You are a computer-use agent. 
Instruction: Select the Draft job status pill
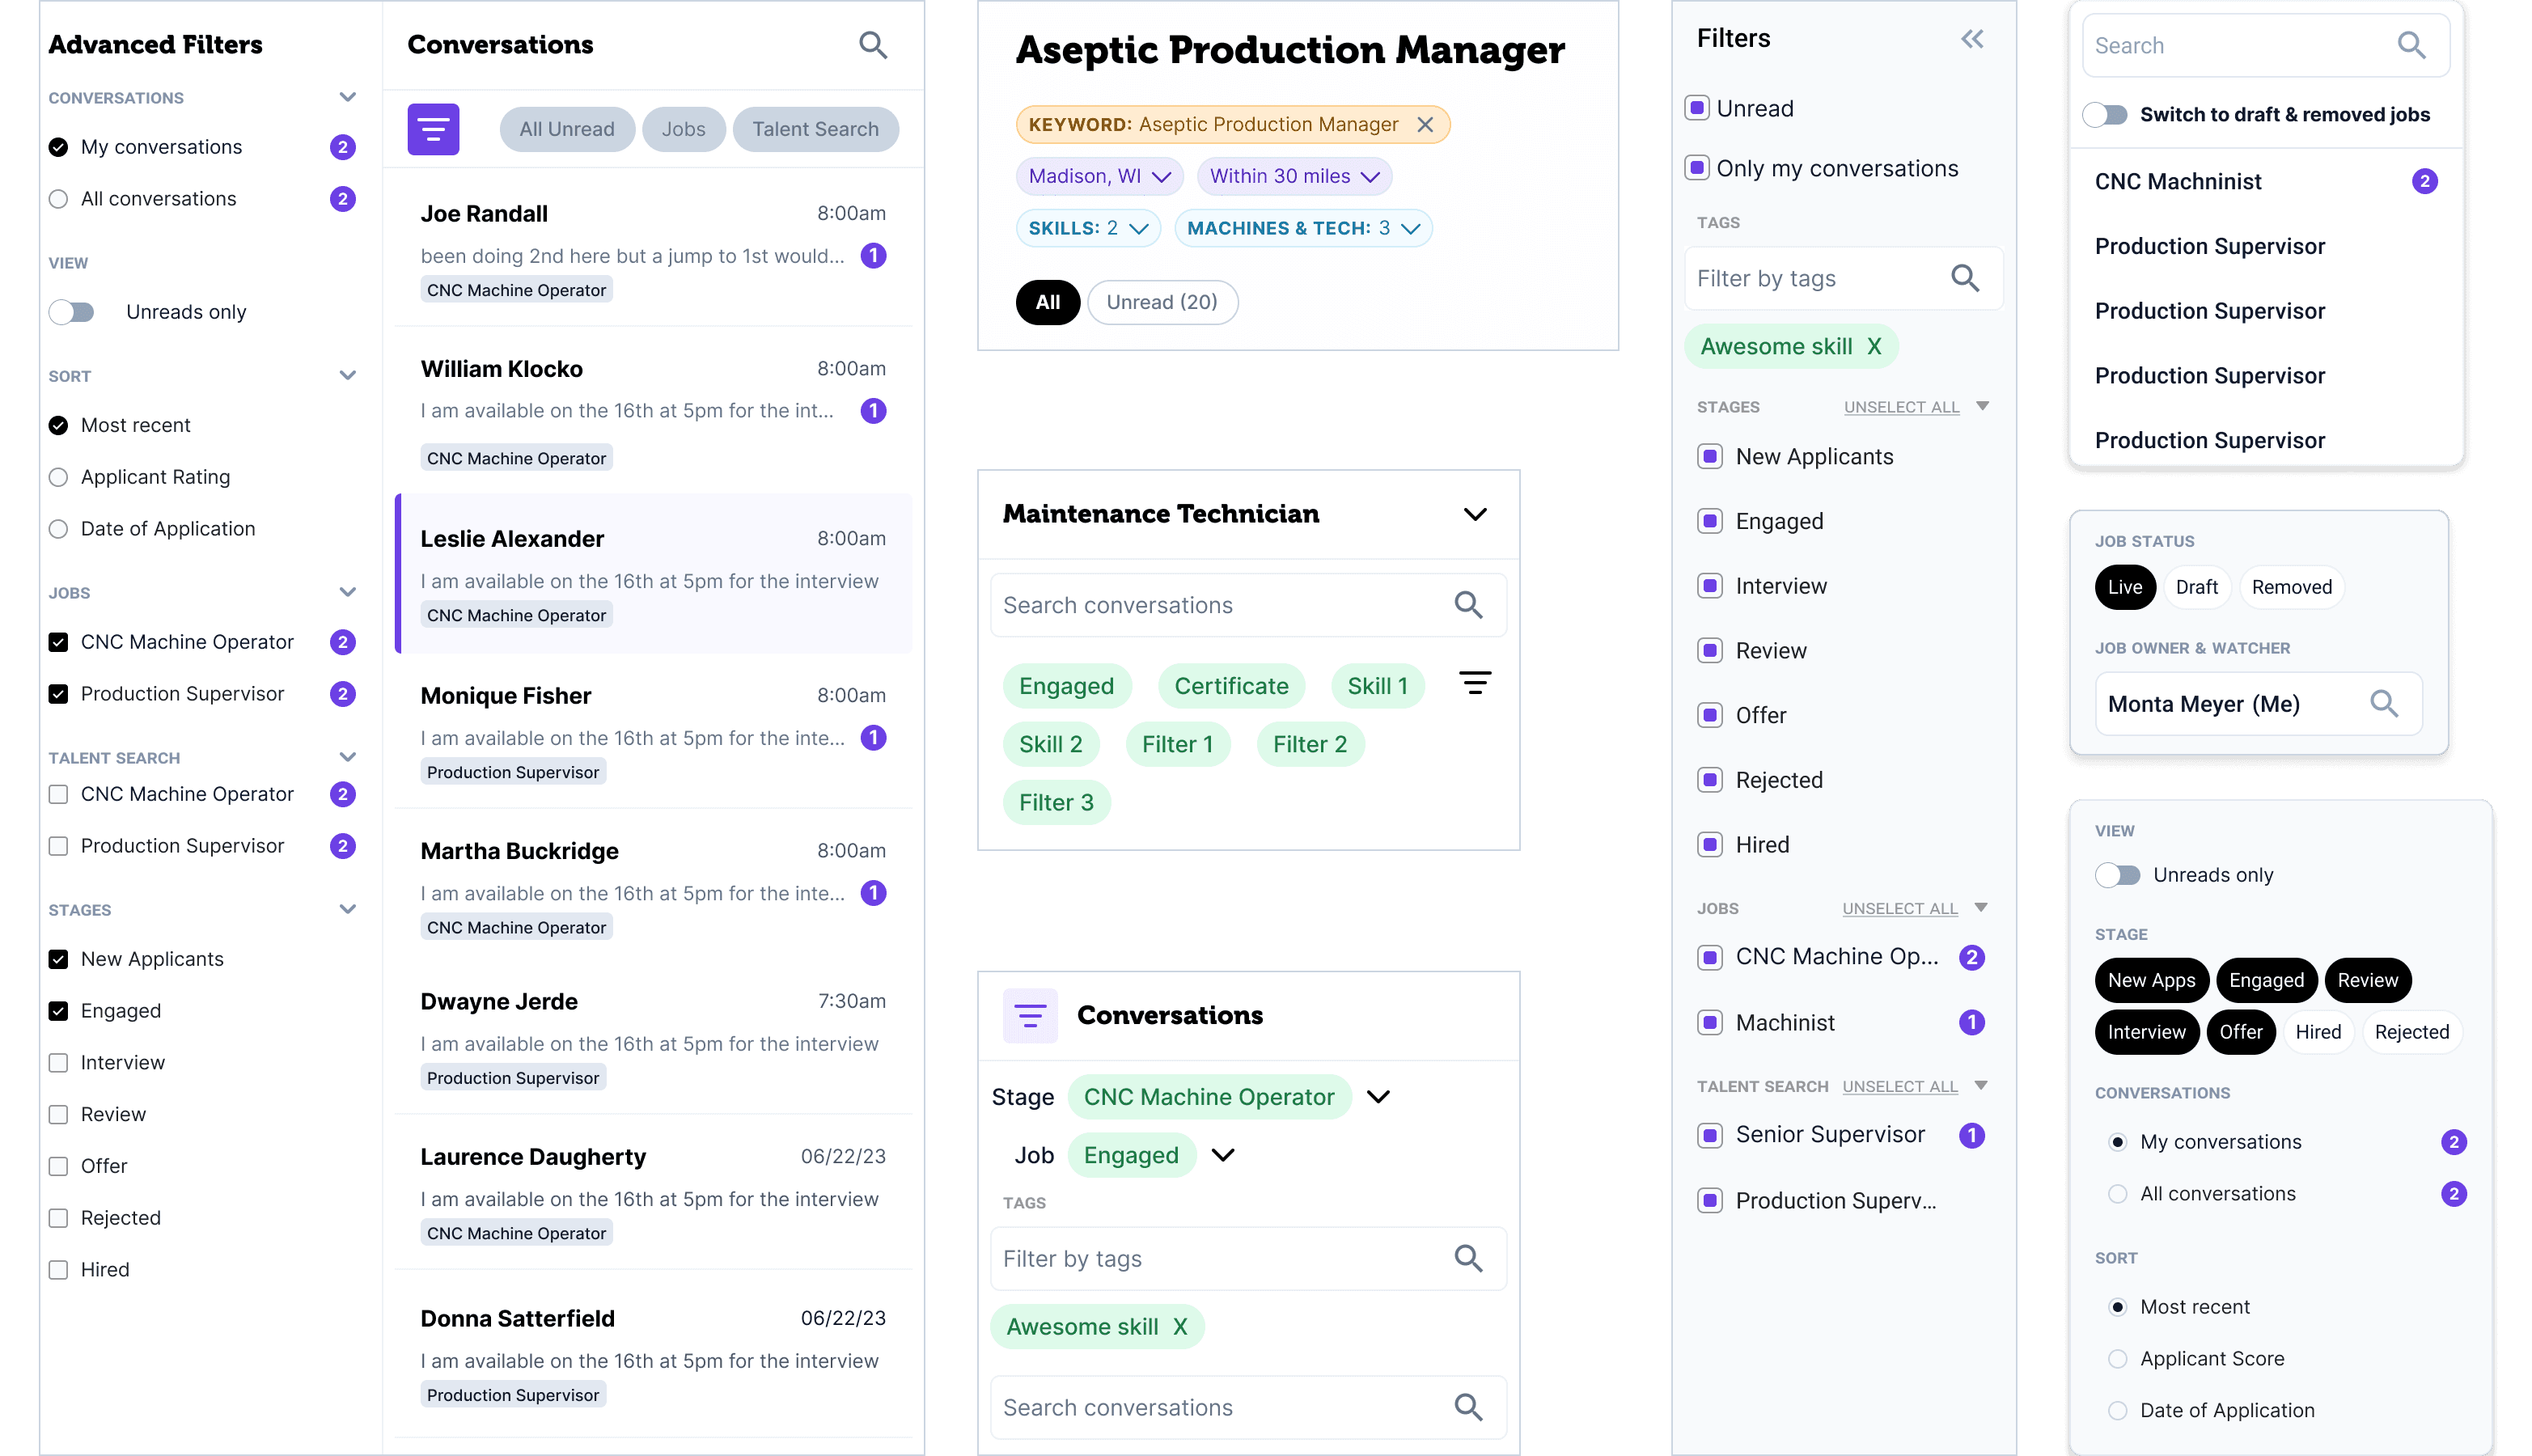pos(2196,587)
